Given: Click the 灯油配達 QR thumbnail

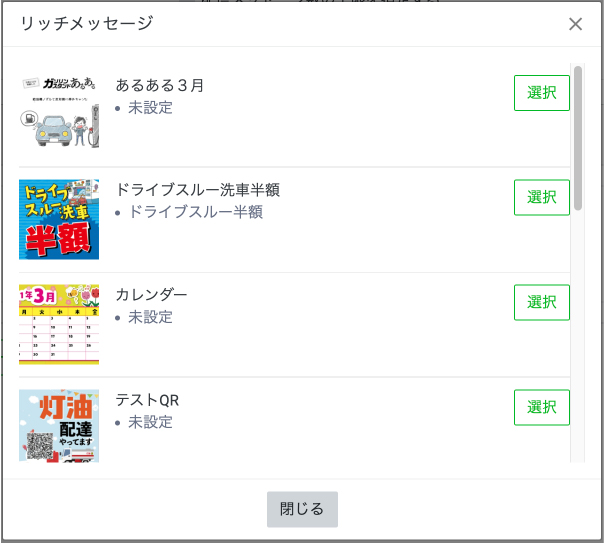Looking at the screenshot, I should pyautogui.click(x=59, y=426).
